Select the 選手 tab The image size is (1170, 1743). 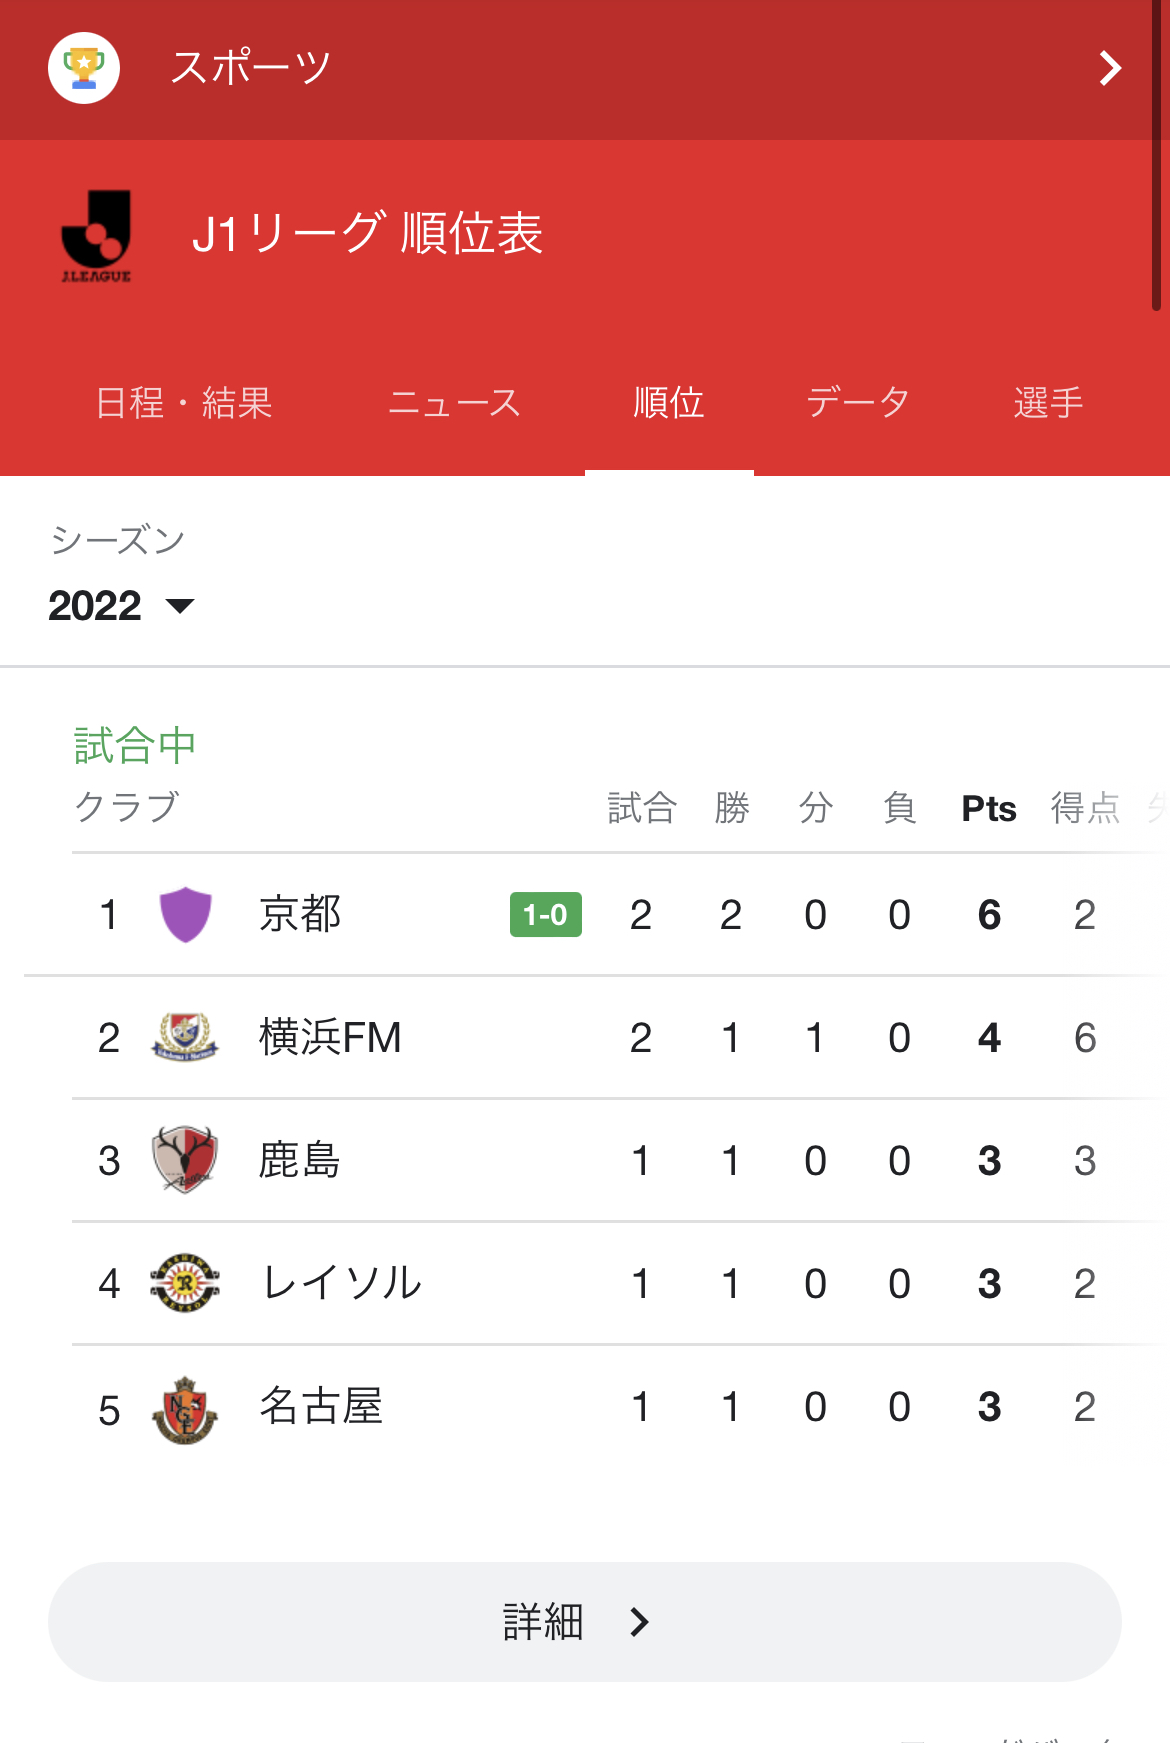pos(1048,403)
